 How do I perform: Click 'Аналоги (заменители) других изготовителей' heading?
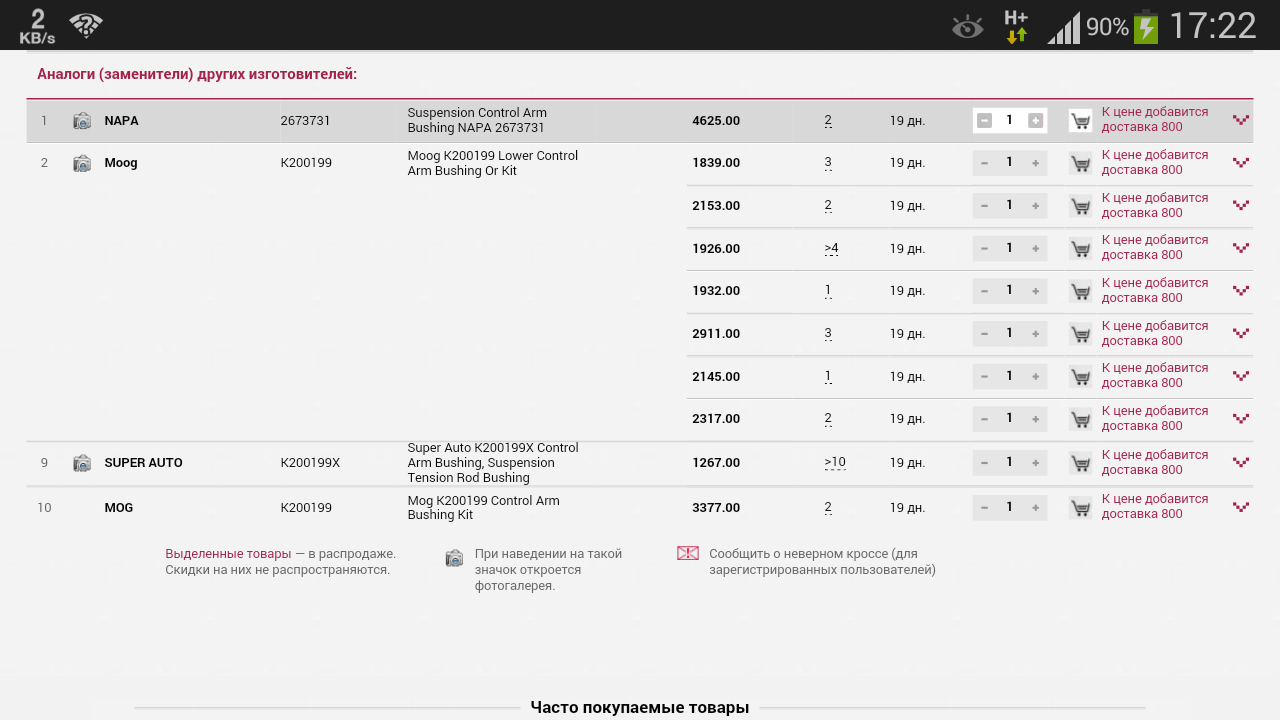coord(197,74)
